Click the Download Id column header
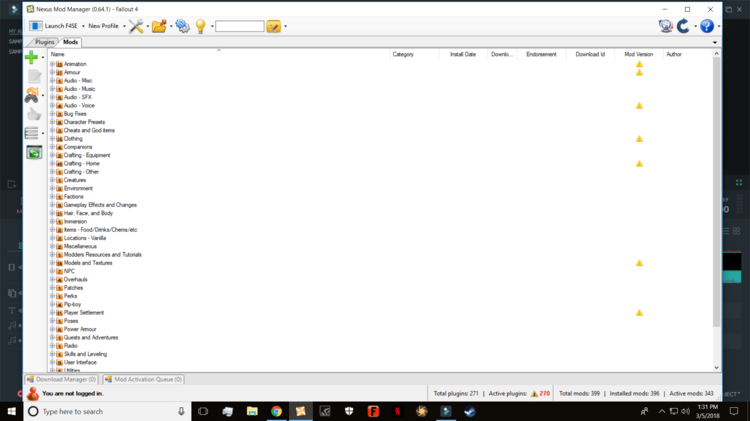Image resolution: width=750 pixels, height=421 pixels. point(590,55)
